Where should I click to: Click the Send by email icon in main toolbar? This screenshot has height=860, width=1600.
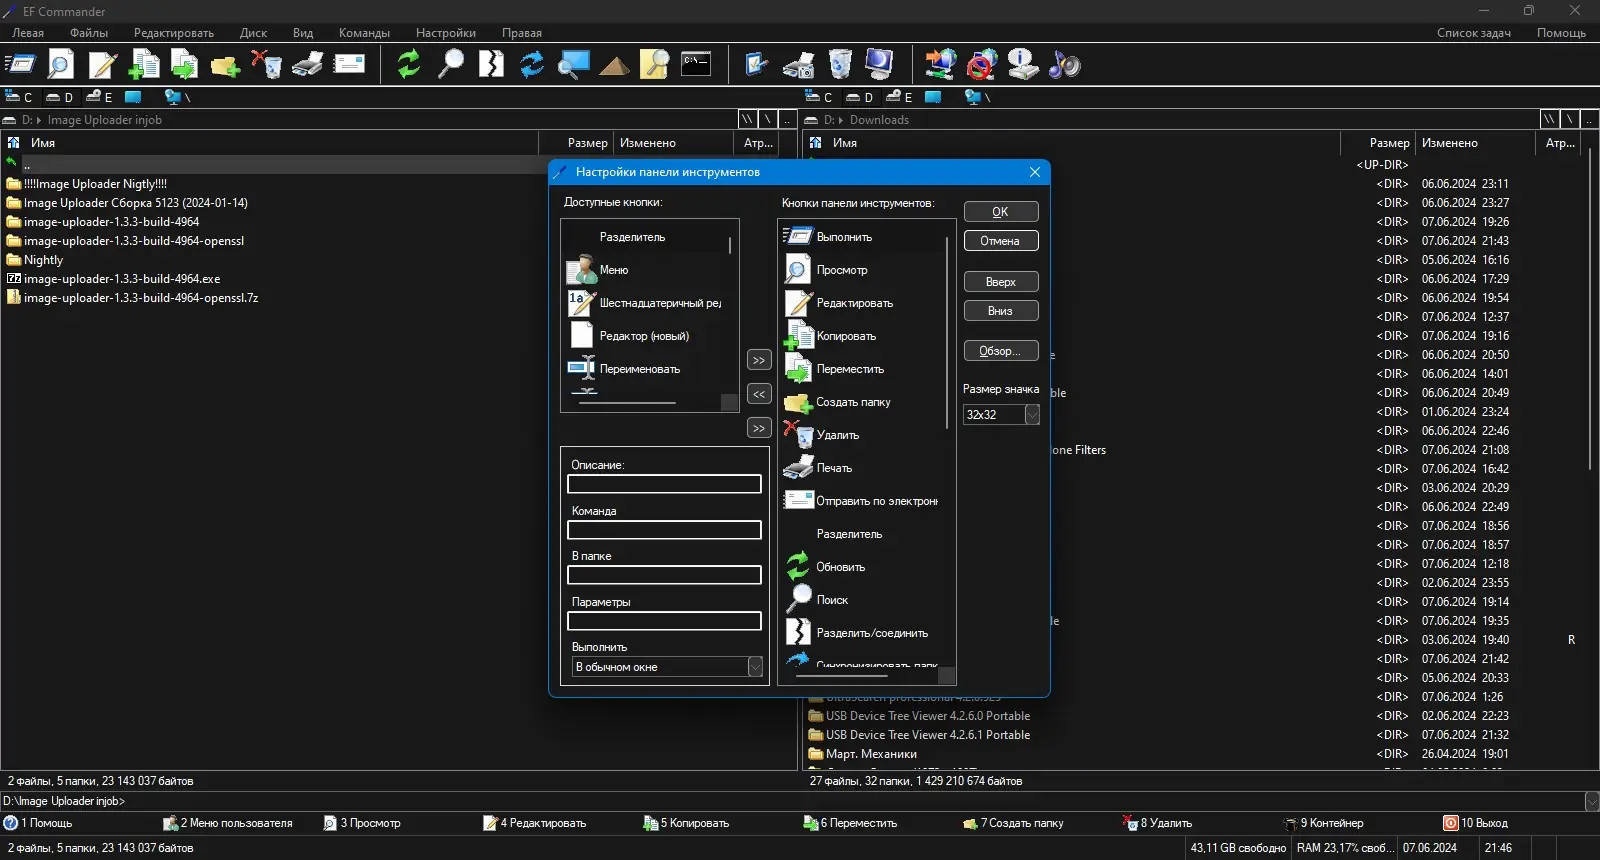[x=349, y=65]
